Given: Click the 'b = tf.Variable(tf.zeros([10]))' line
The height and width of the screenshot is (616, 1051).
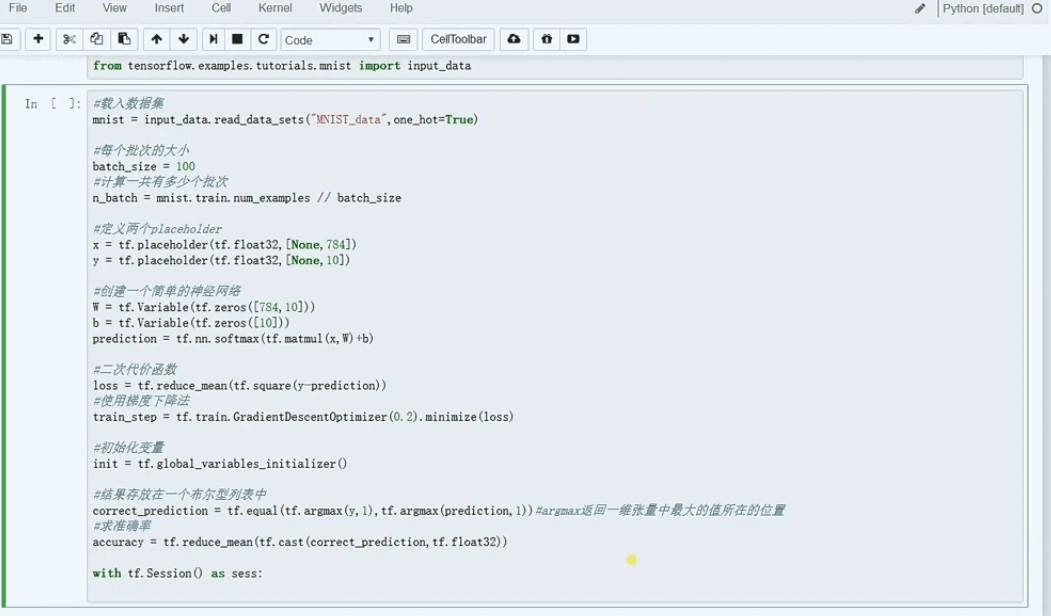Looking at the screenshot, I should [x=191, y=322].
